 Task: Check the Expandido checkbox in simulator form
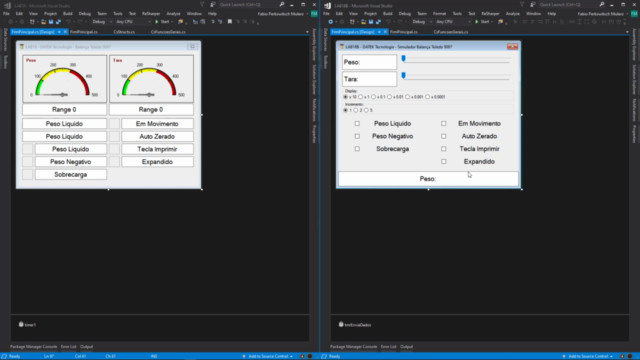point(444,161)
